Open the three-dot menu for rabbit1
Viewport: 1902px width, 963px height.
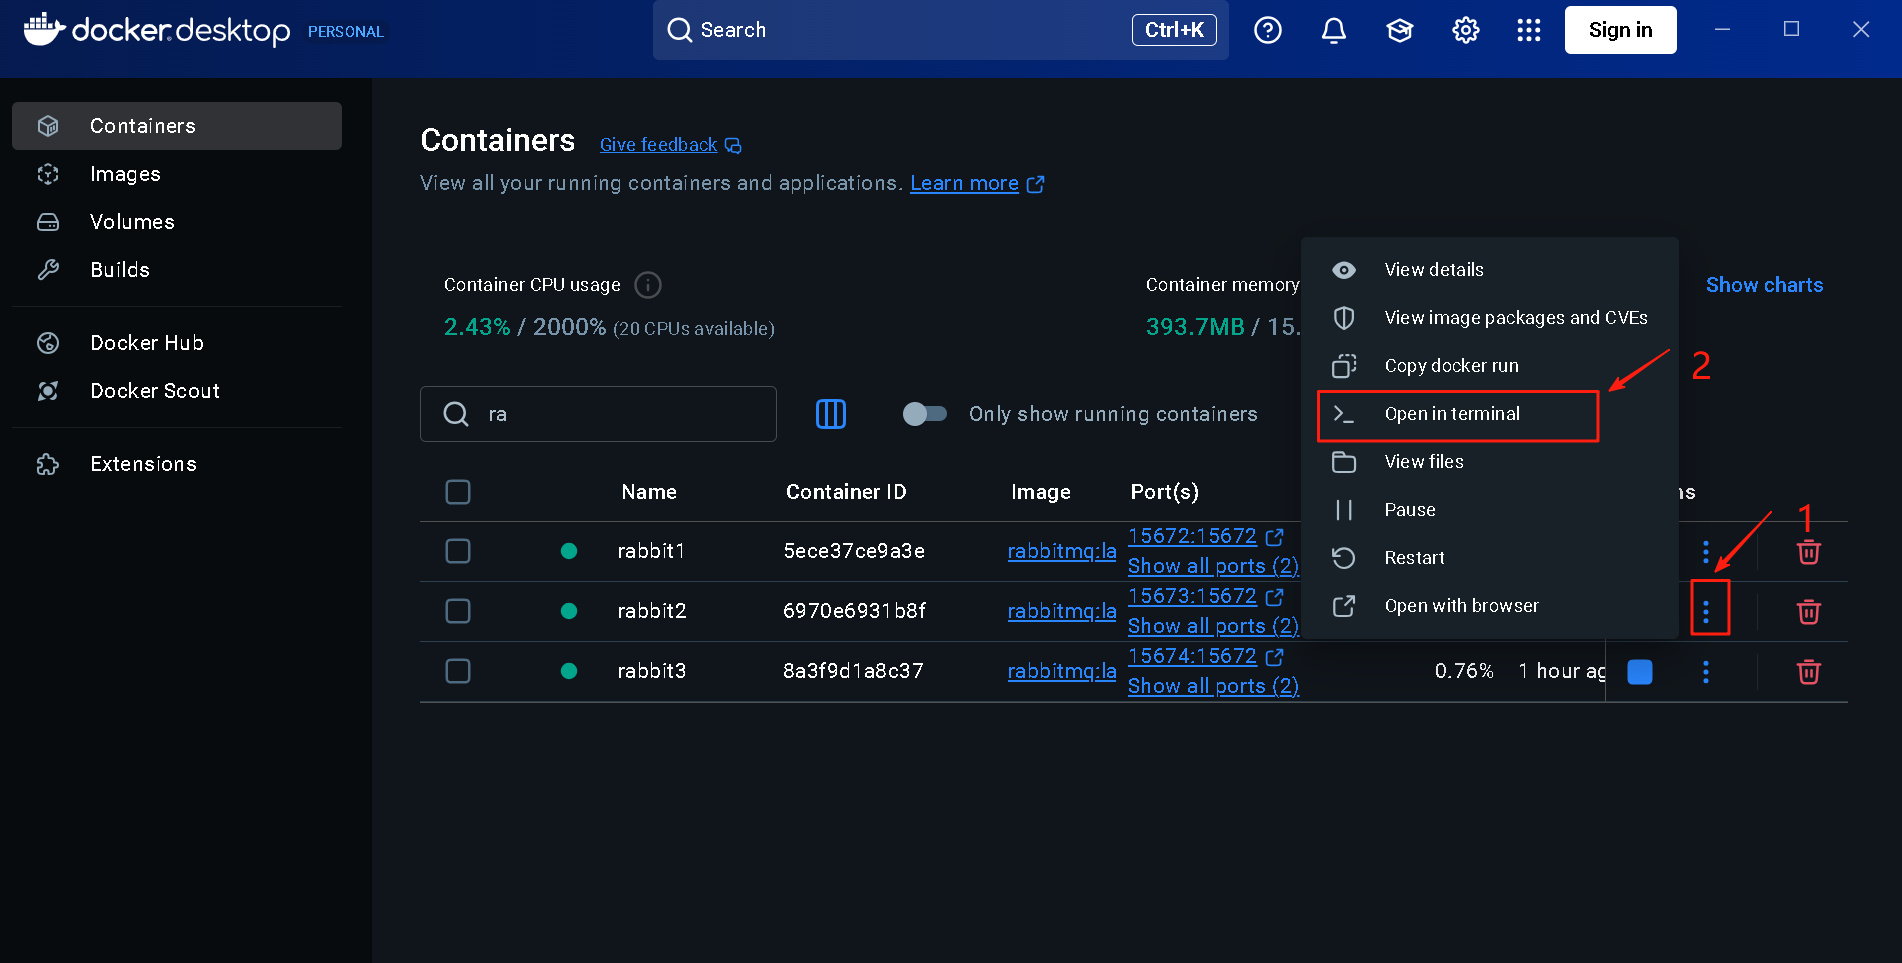[x=1705, y=552]
